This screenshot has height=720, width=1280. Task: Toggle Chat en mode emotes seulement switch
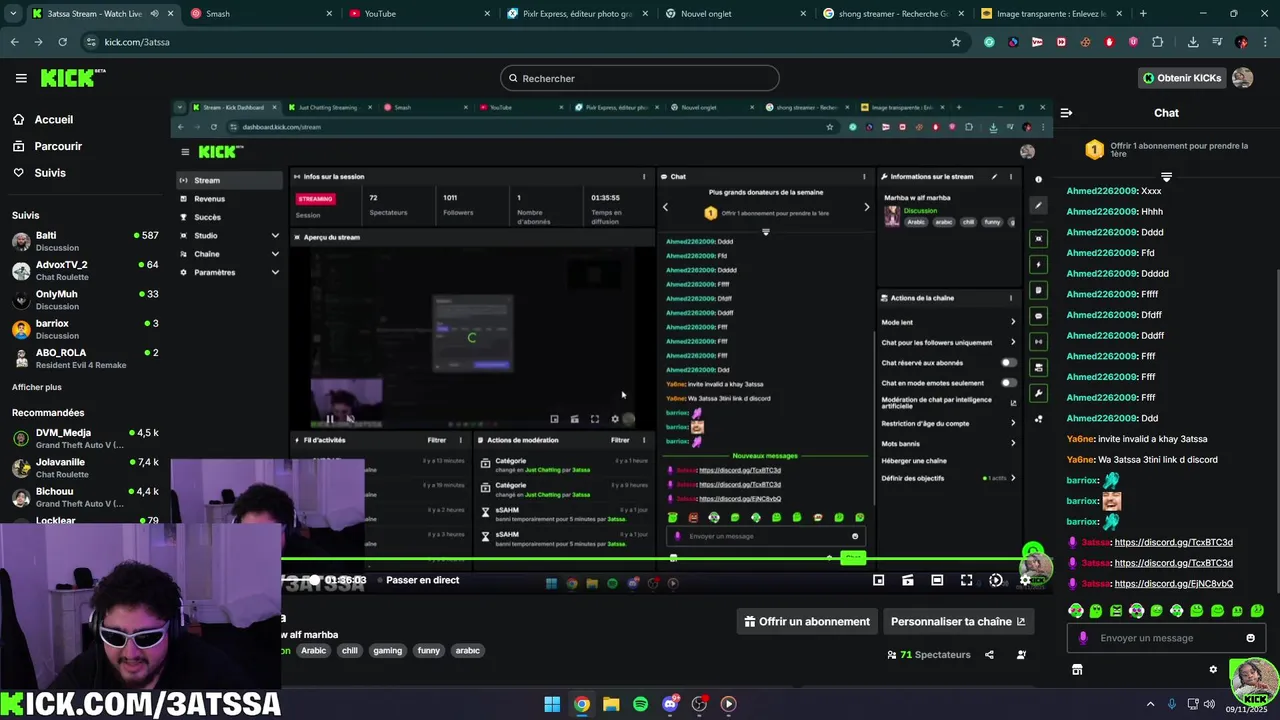1009,383
